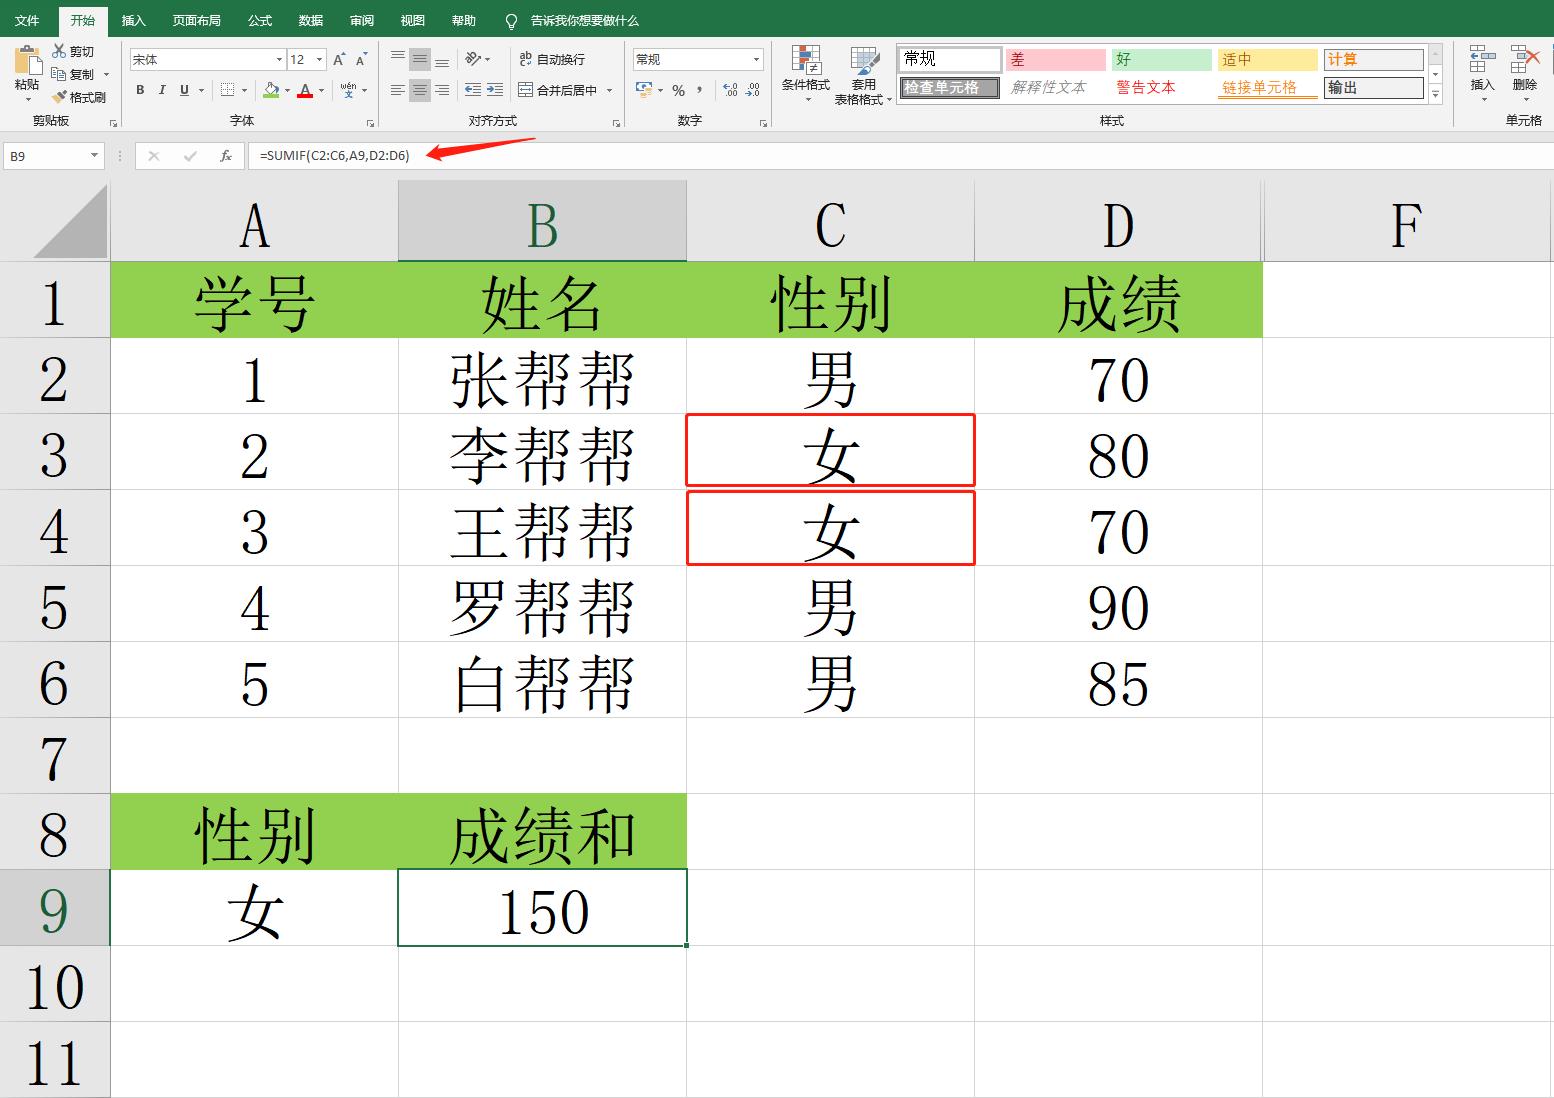Toggle align text left
Image resolution: width=1554 pixels, height=1098 pixels.
pos(398,90)
